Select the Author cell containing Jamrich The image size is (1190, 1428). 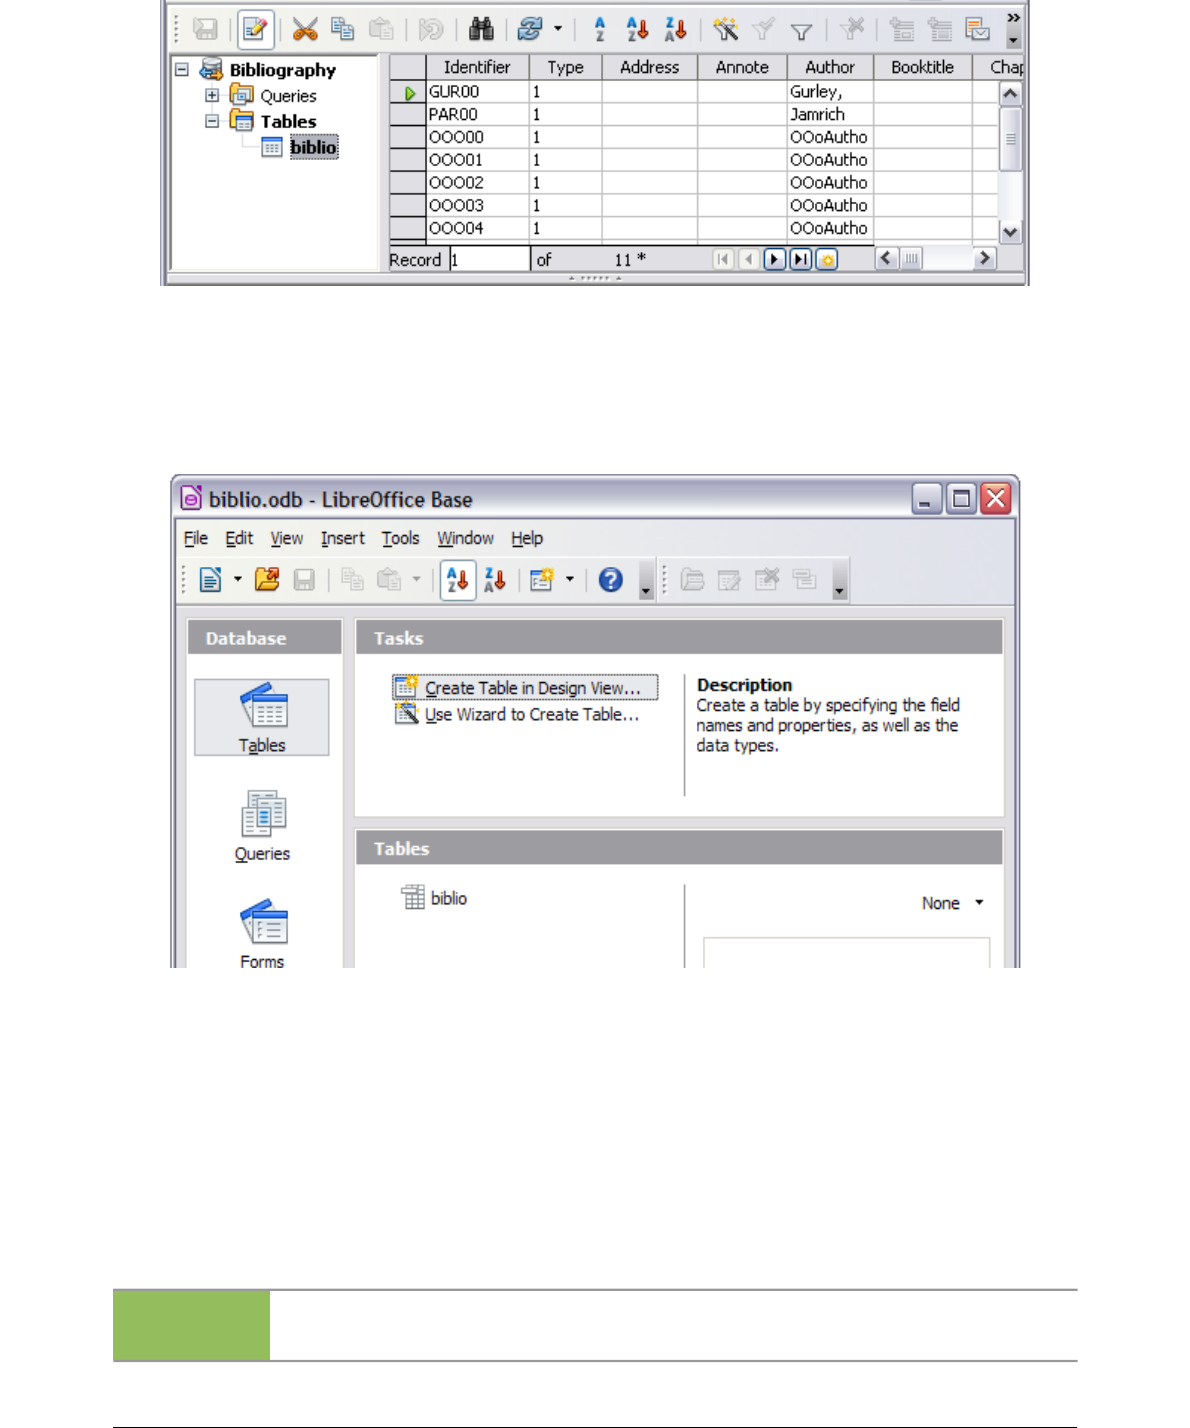click(x=830, y=114)
